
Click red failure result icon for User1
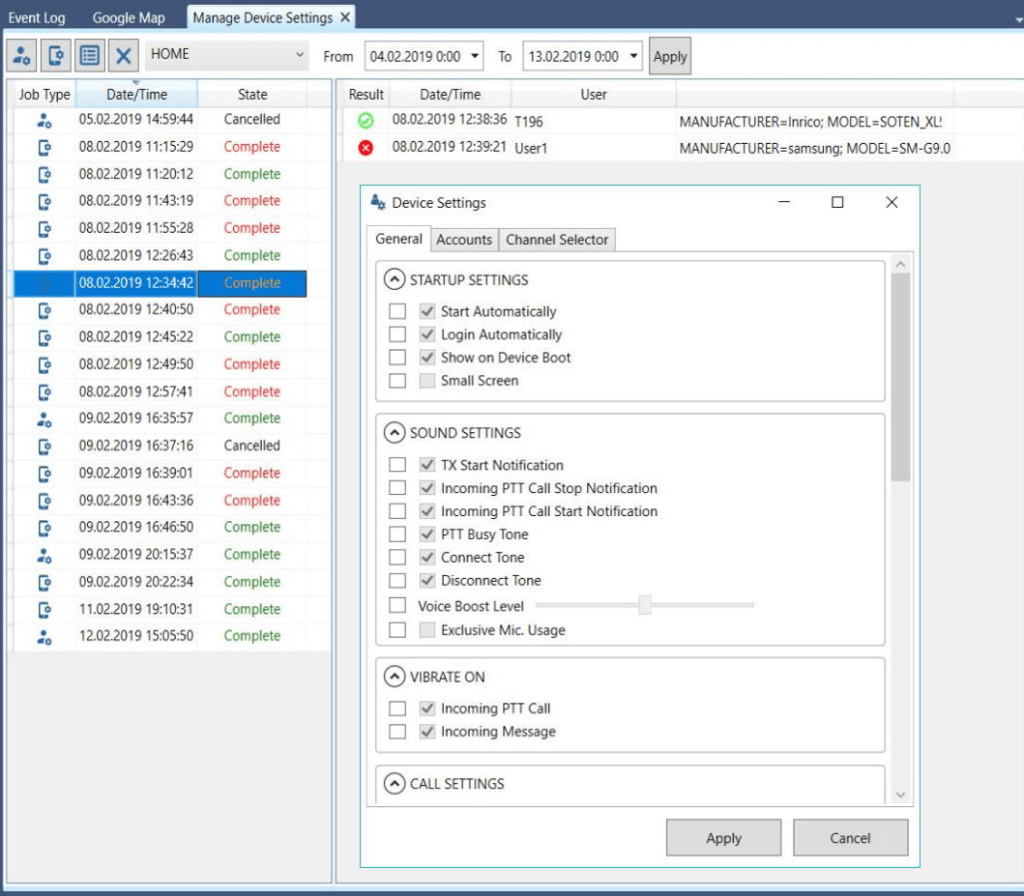point(366,148)
